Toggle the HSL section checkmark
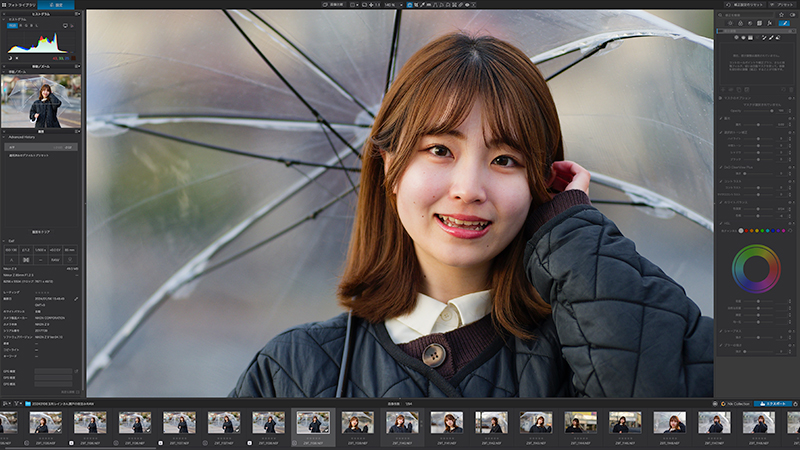Screen dimensions: 800x450 (721, 223)
